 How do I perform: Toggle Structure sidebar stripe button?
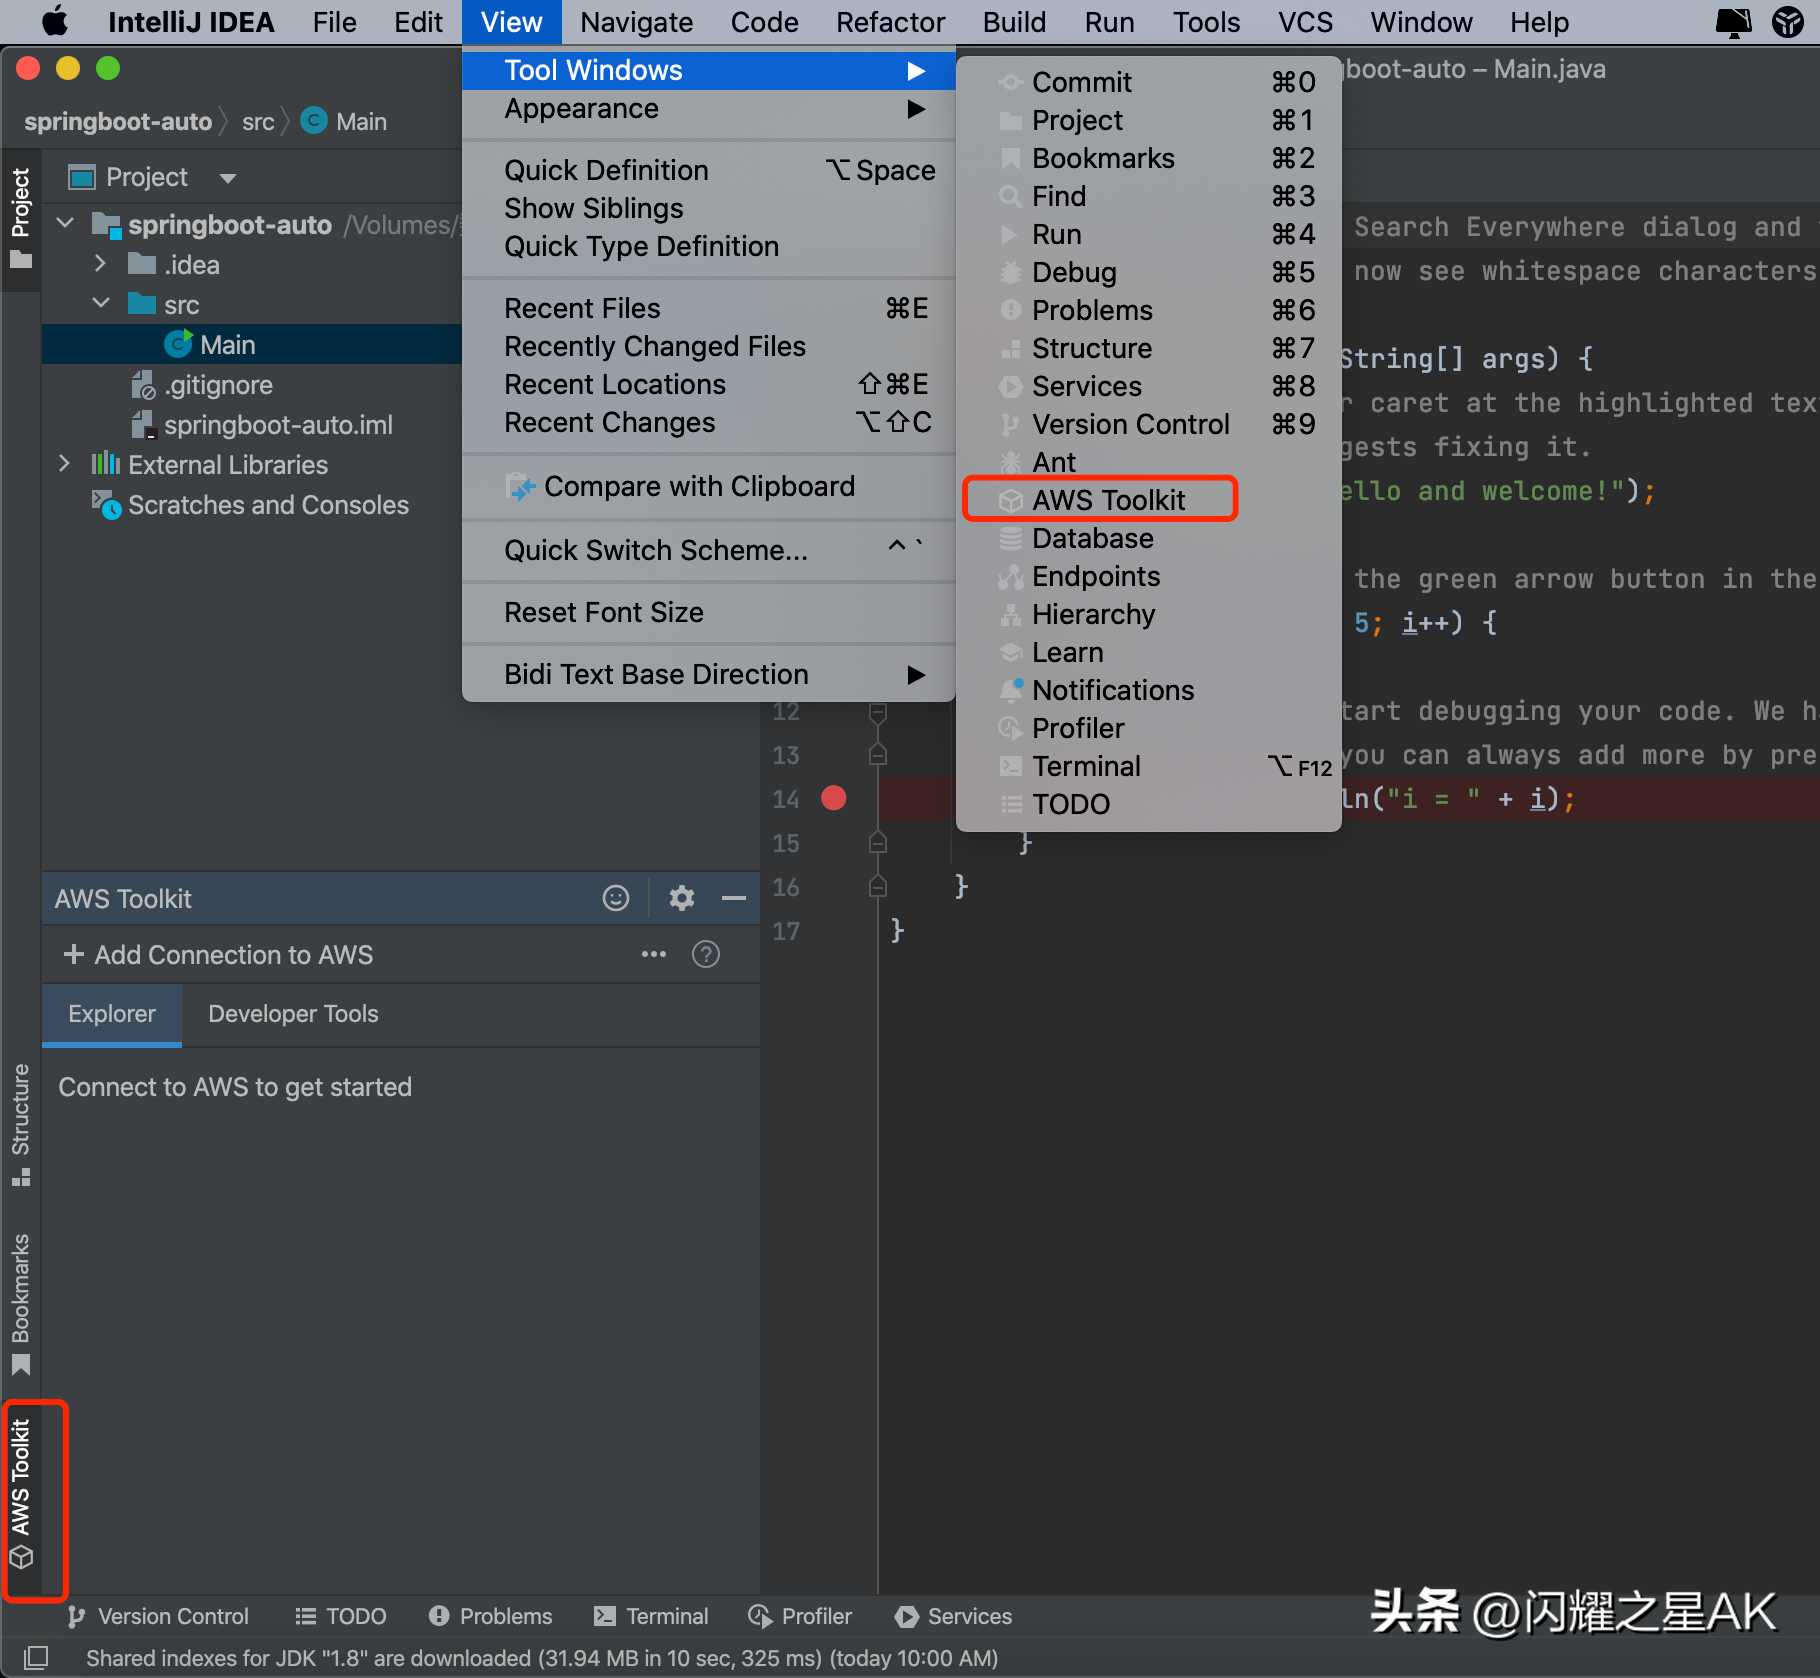click(21, 1124)
